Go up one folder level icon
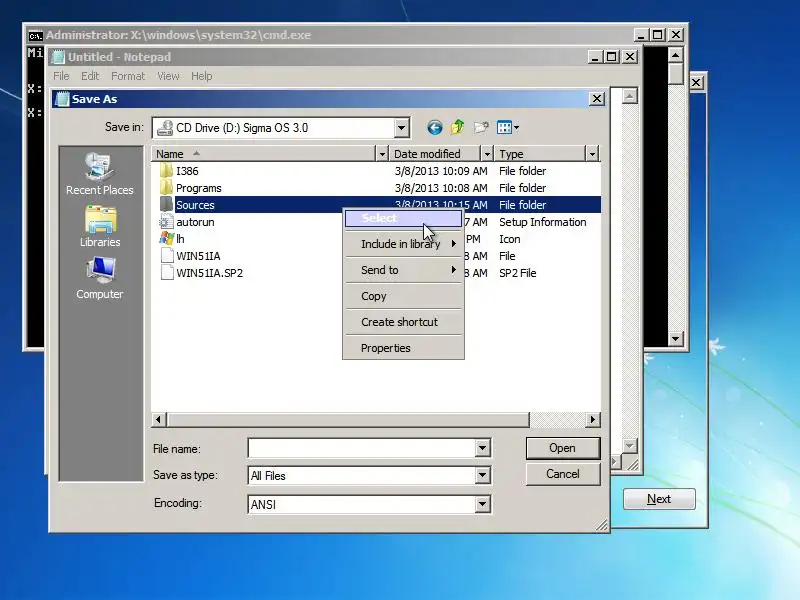This screenshot has width=800, height=600. click(458, 127)
